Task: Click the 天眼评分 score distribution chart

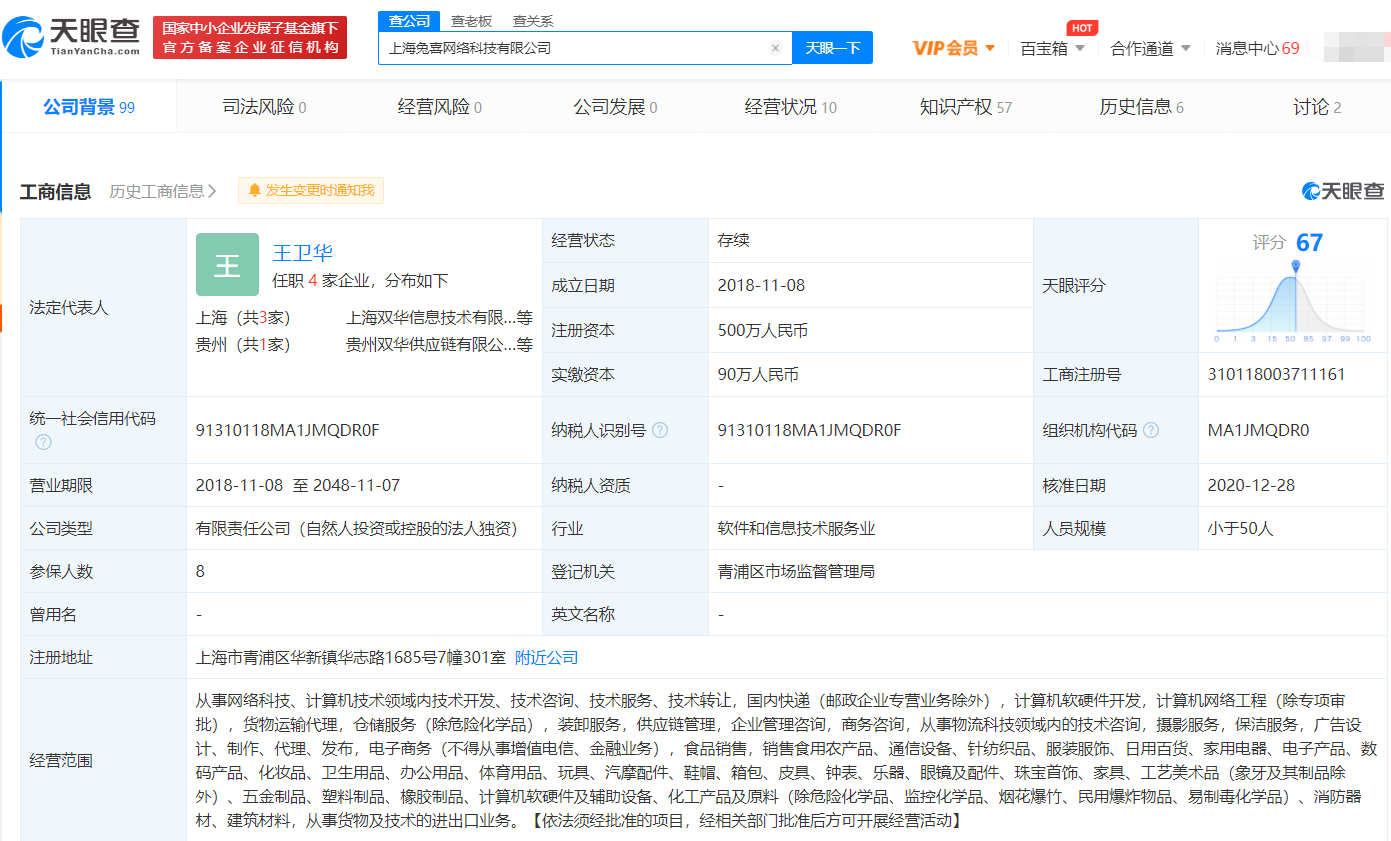Action: tap(1294, 302)
